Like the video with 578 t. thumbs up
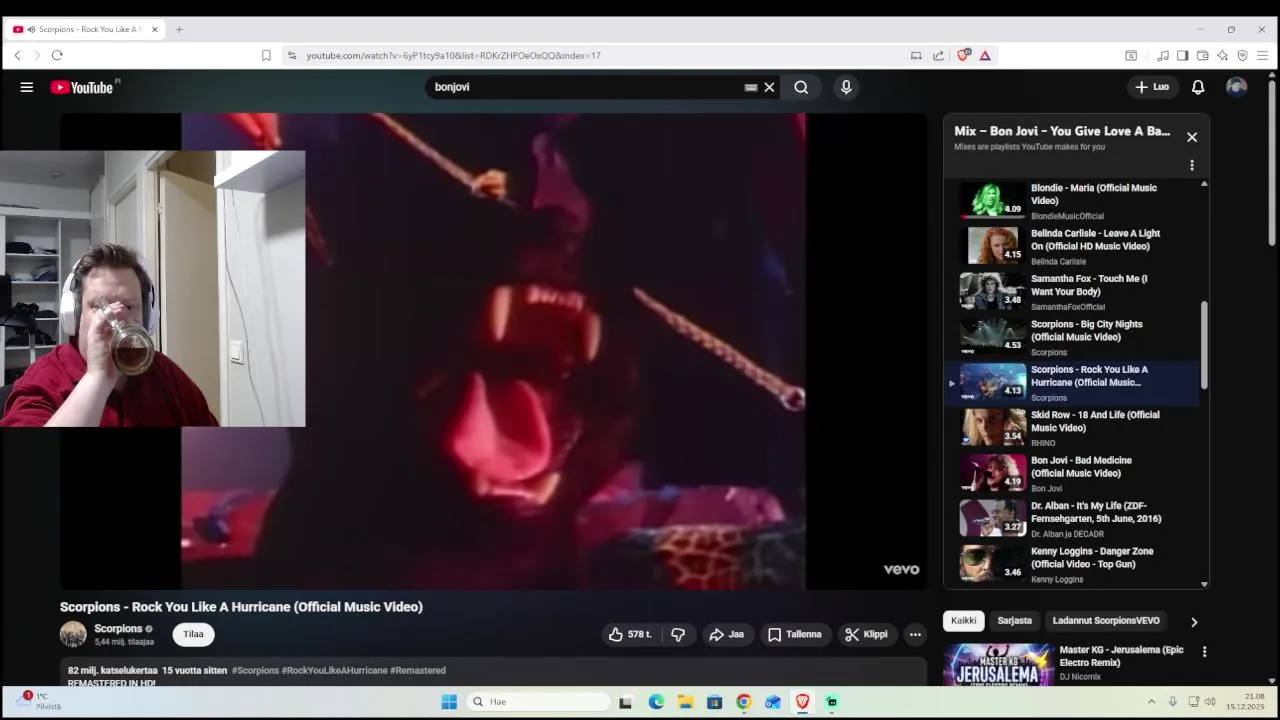Viewport: 1280px width, 720px height. [630, 634]
